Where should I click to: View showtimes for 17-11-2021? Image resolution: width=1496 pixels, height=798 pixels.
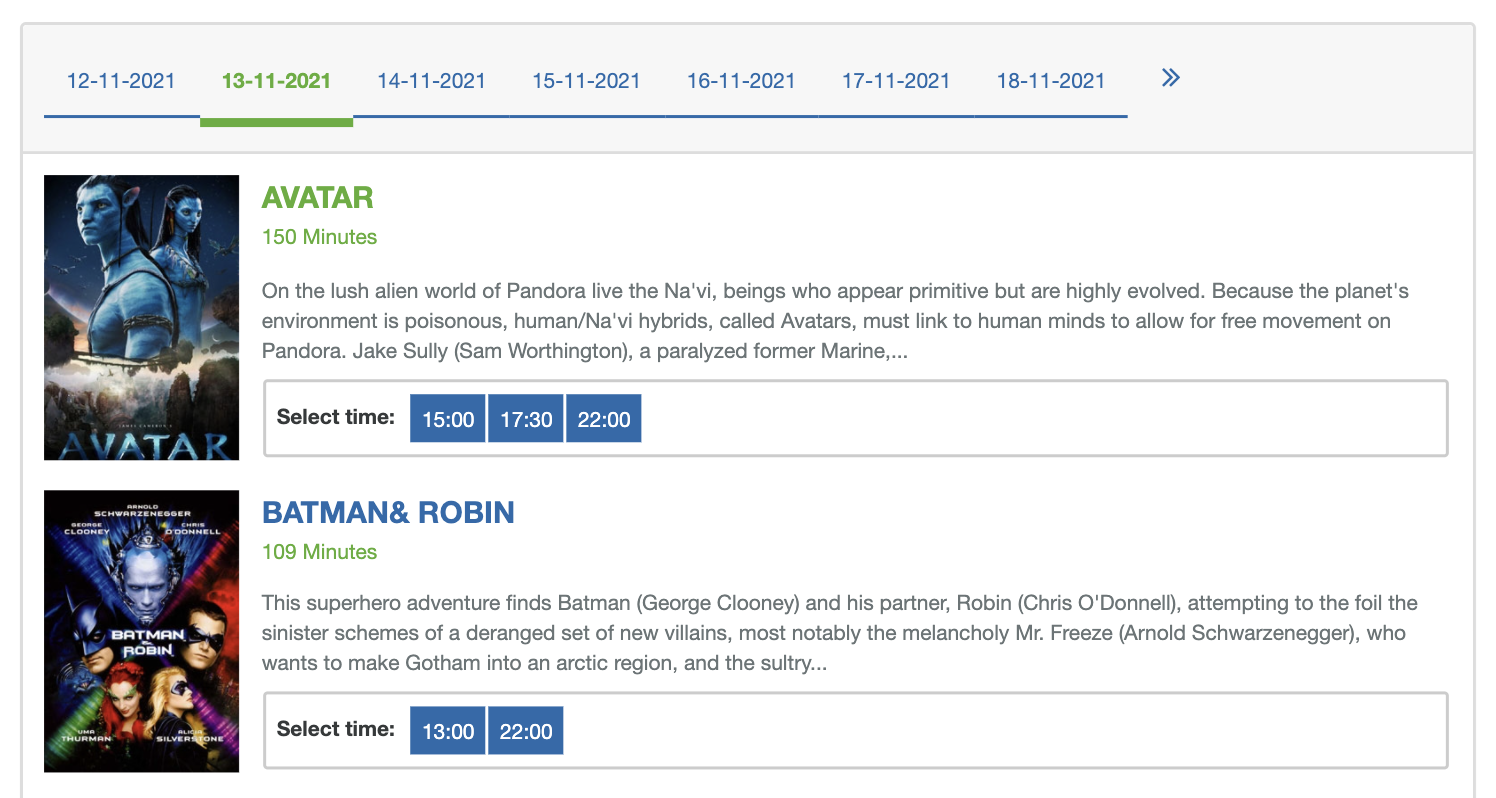point(896,81)
